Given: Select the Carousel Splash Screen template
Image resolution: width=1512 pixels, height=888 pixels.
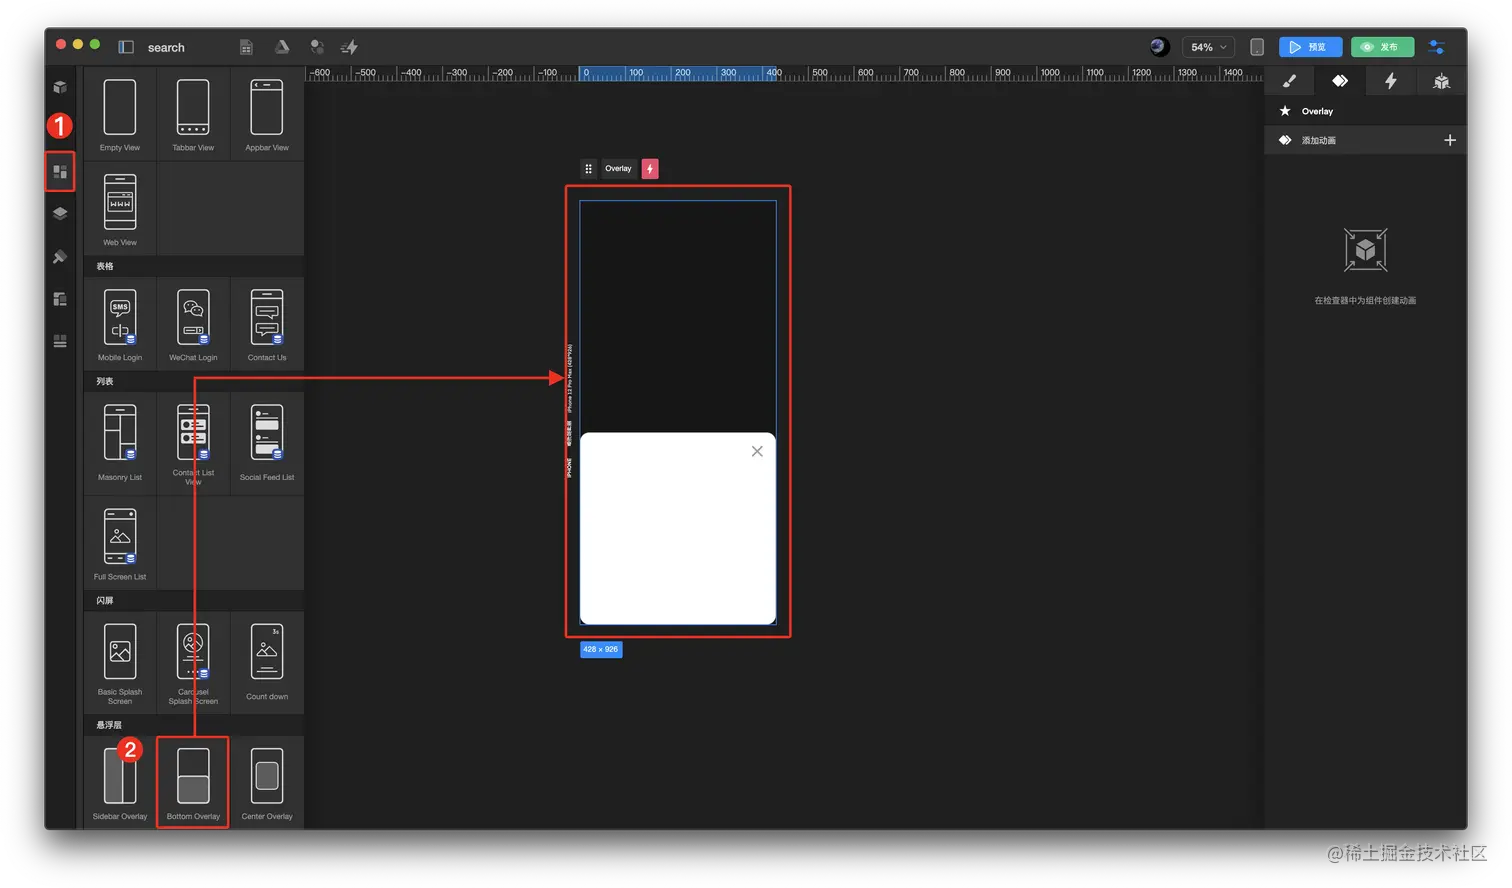Looking at the screenshot, I should 193,661.
